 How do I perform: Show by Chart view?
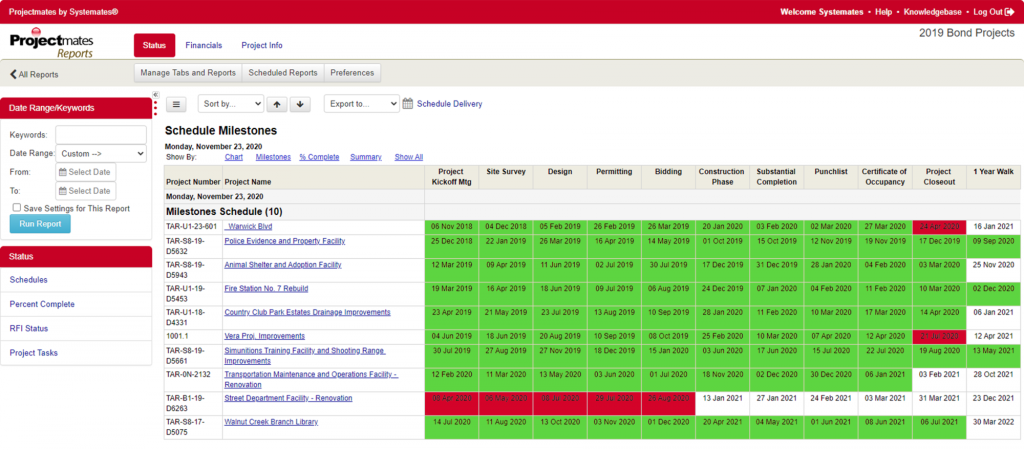(x=234, y=157)
